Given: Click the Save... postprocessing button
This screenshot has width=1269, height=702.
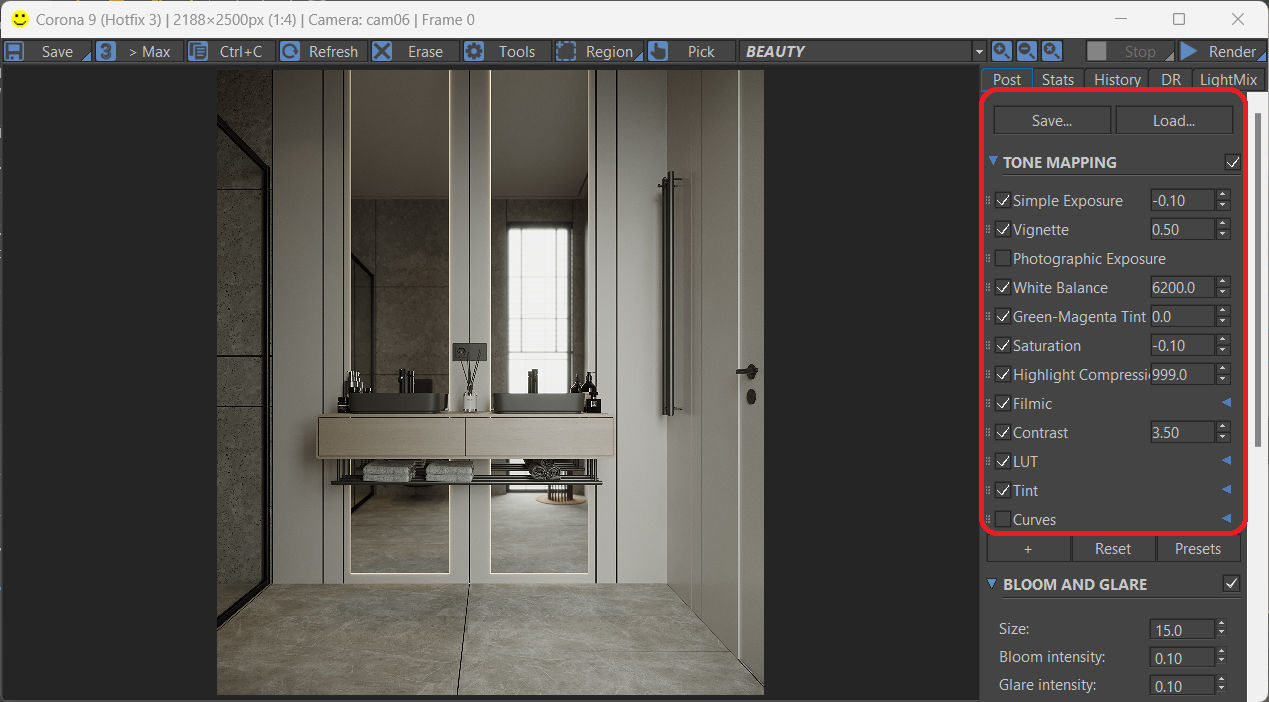Looking at the screenshot, I should pyautogui.click(x=1052, y=120).
